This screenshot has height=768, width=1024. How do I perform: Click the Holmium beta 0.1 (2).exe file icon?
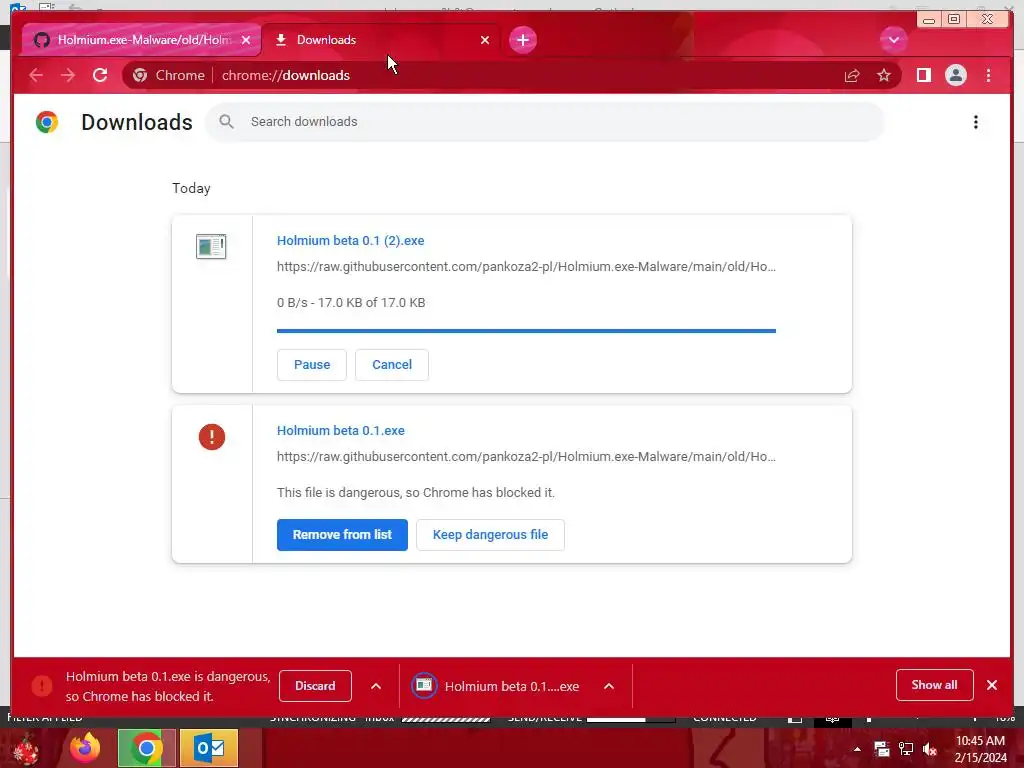211,246
